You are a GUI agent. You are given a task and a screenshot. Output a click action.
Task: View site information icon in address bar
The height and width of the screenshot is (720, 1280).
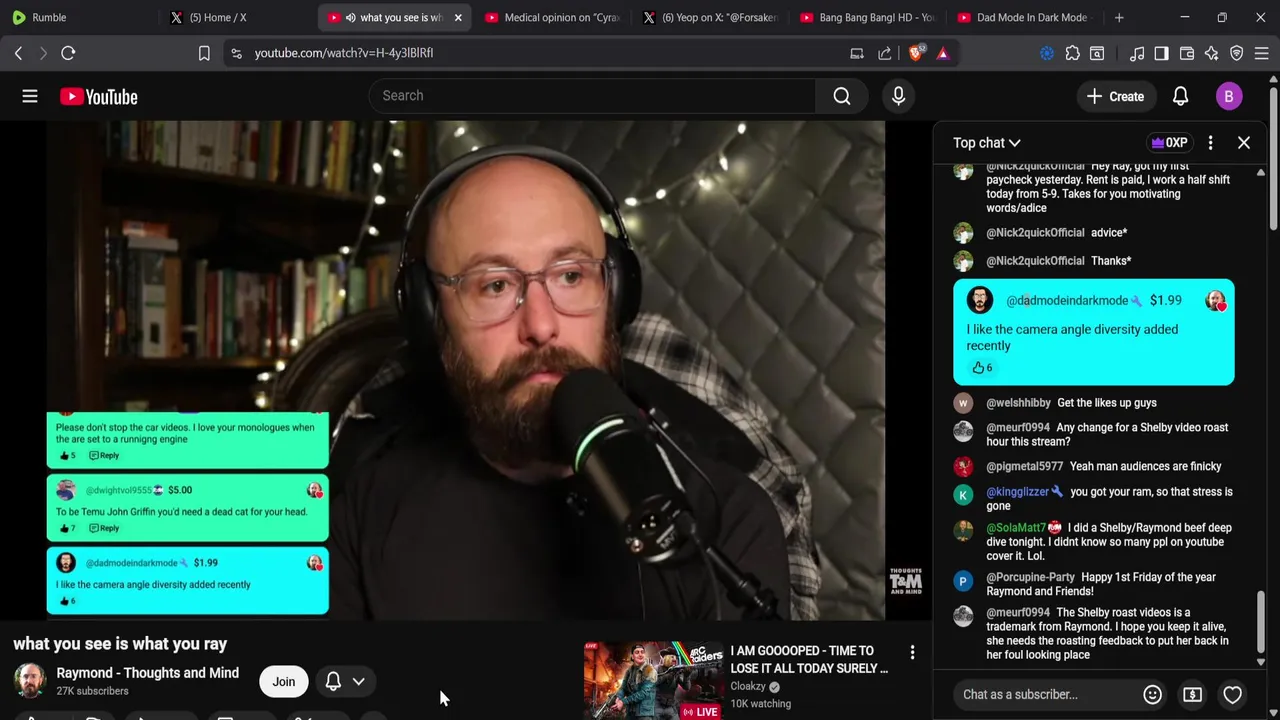coord(236,53)
